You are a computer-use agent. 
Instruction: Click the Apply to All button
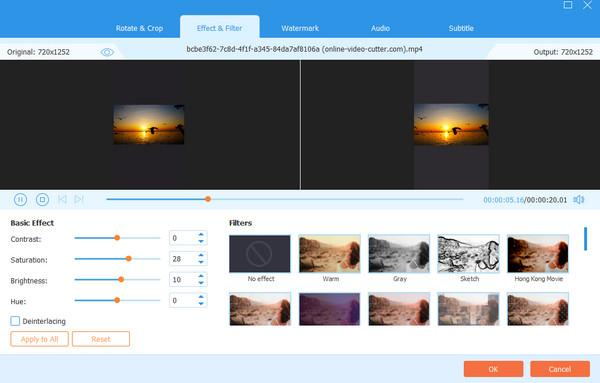click(39, 339)
